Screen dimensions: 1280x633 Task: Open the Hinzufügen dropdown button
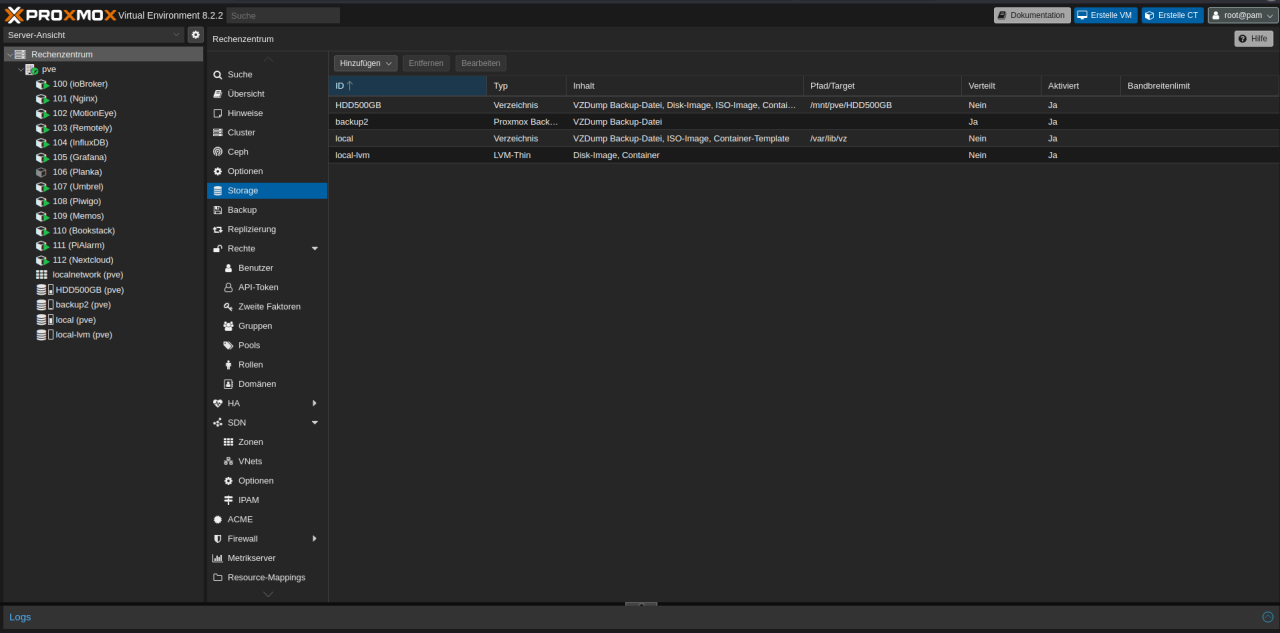click(366, 63)
